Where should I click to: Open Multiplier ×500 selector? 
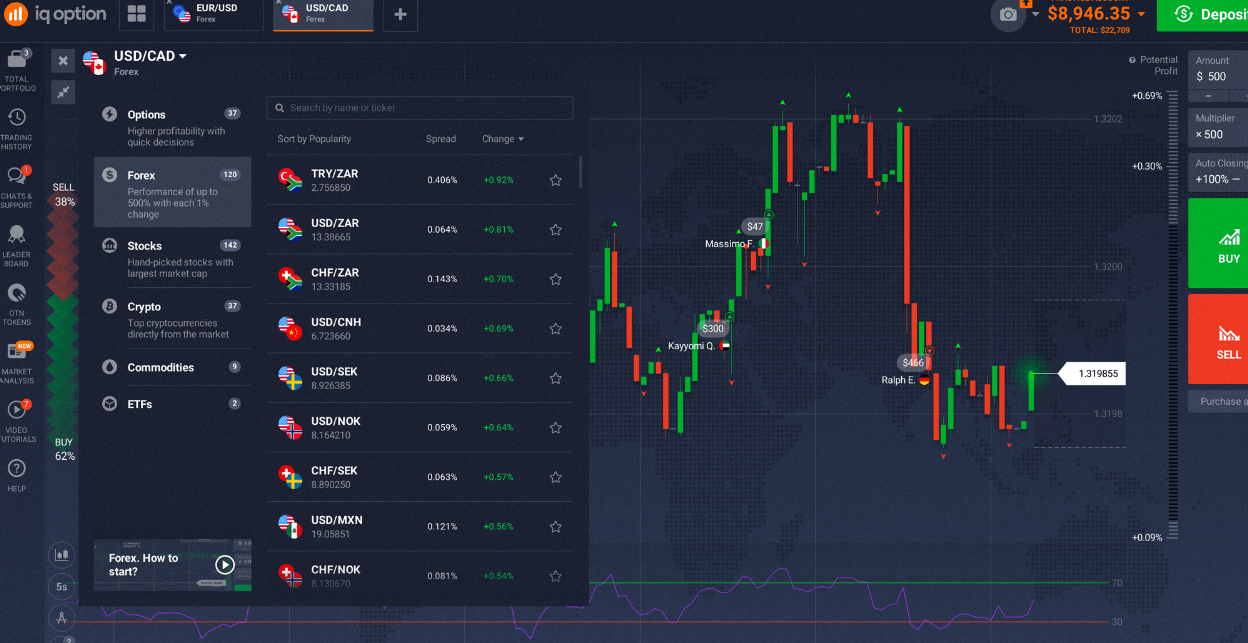pyautogui.click(x=1218, y=127)
